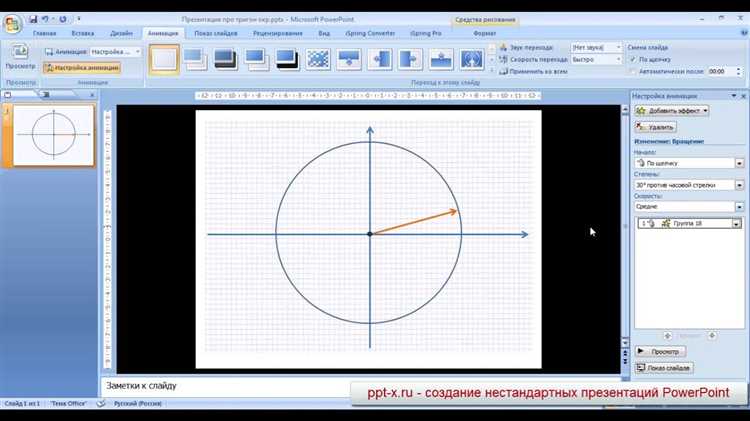
Task: Open the Формат drawing tools tab
Action: click(485, 33)
